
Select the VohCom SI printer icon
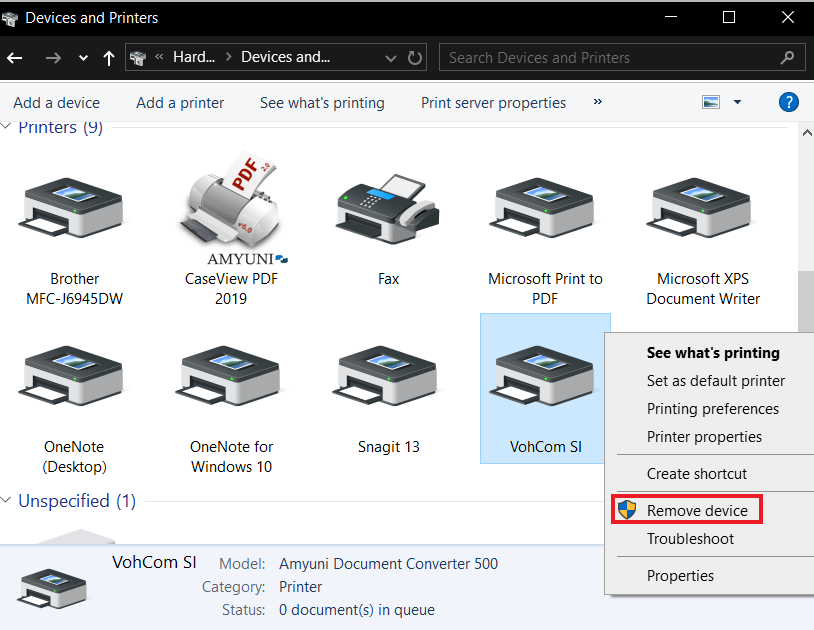542,376
